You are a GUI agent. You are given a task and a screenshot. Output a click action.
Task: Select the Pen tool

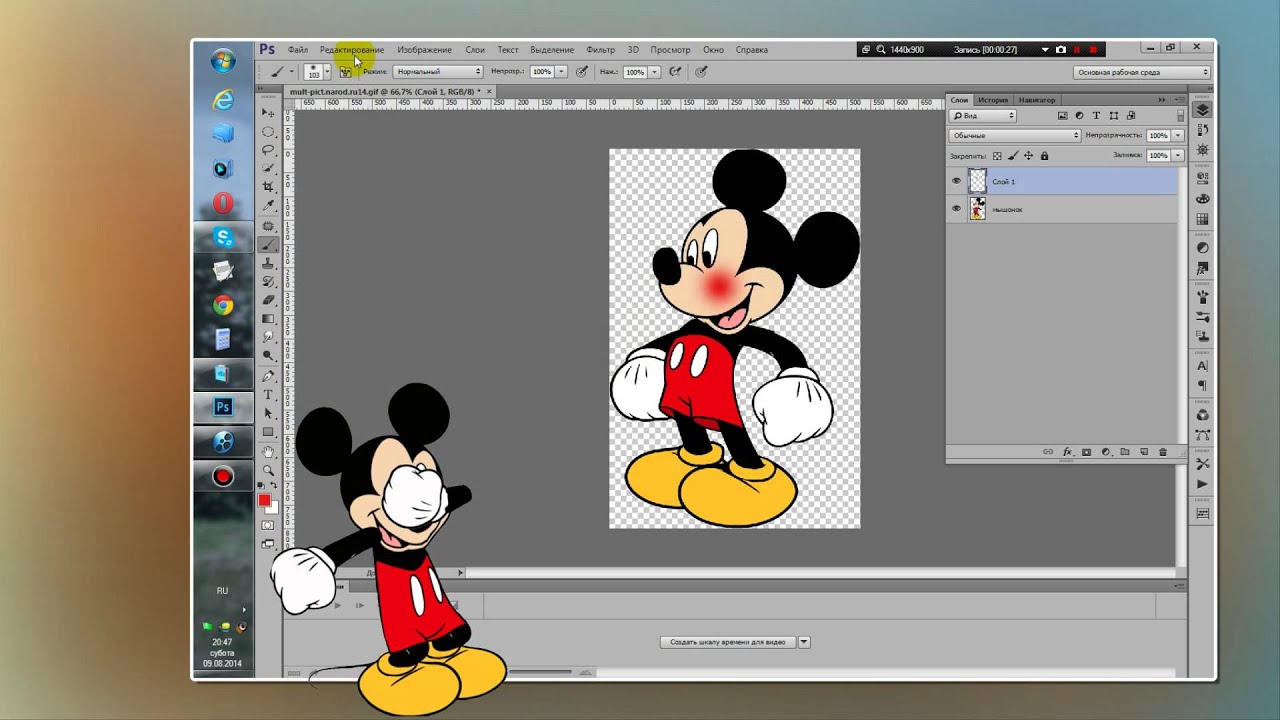click(x=268, y=376)
